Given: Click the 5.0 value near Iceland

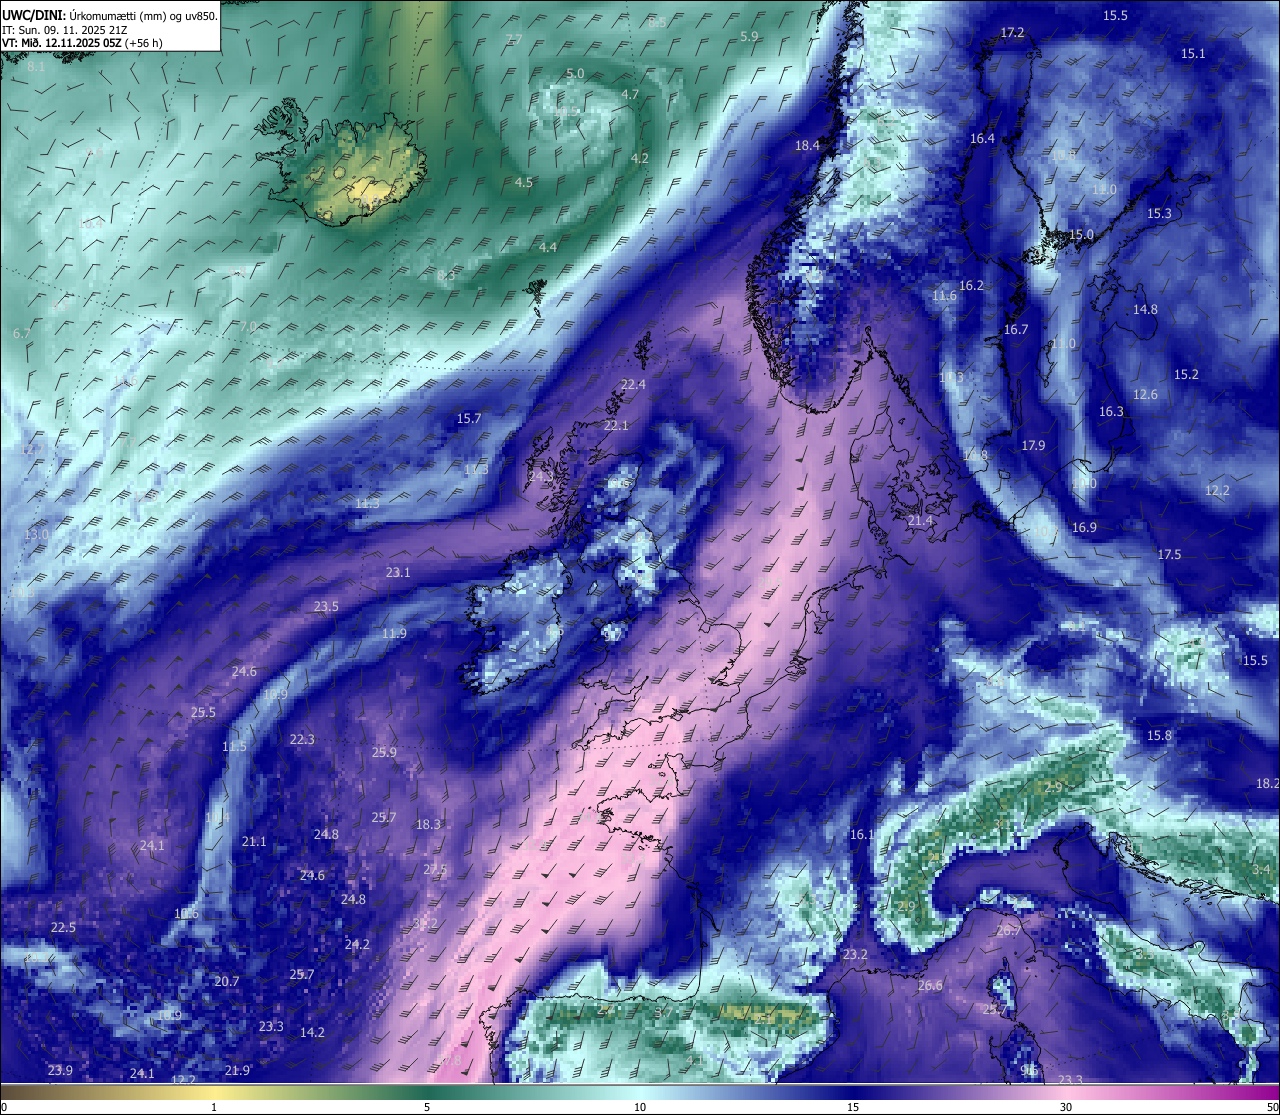Looking at the screenshot, I should (575, 74).
